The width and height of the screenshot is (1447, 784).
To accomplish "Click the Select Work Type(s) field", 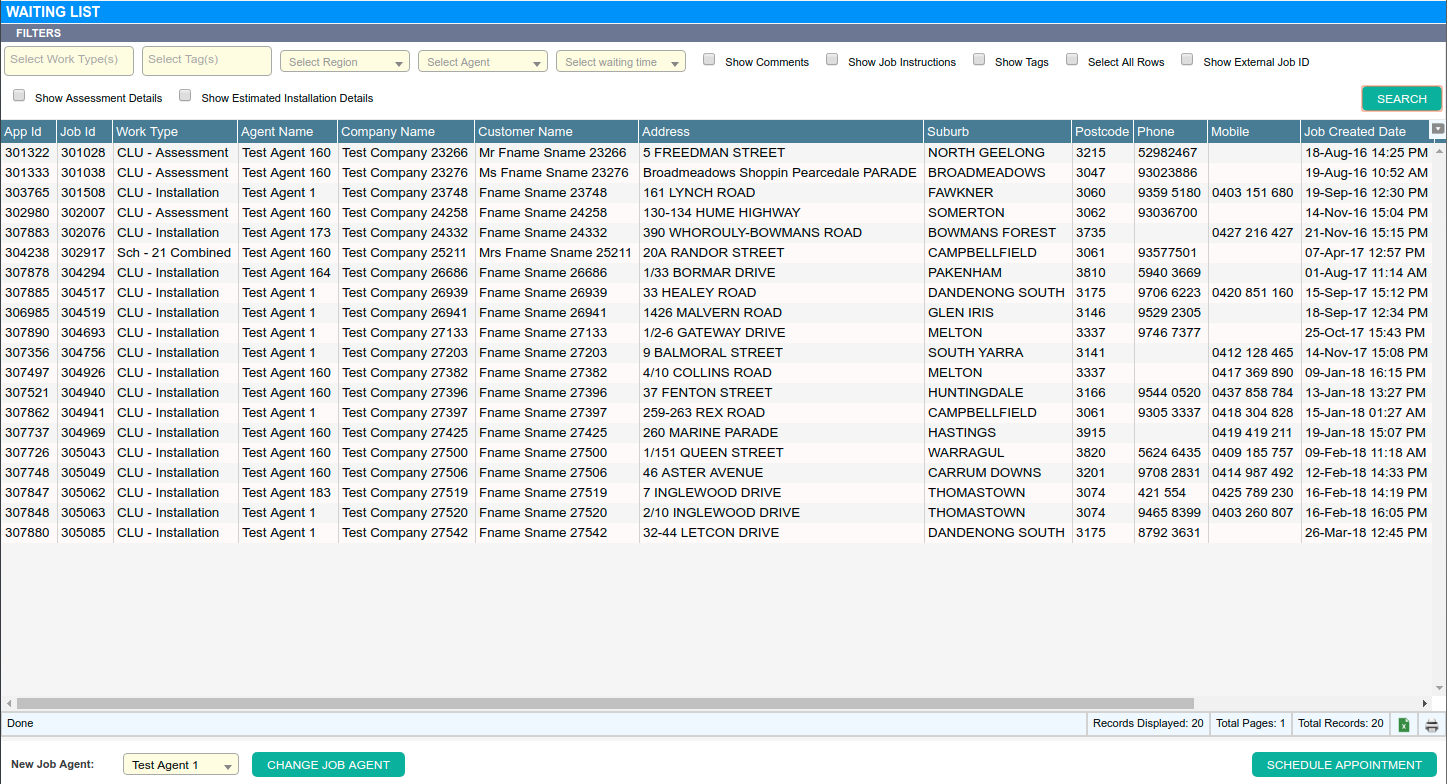I will (69, 61).
